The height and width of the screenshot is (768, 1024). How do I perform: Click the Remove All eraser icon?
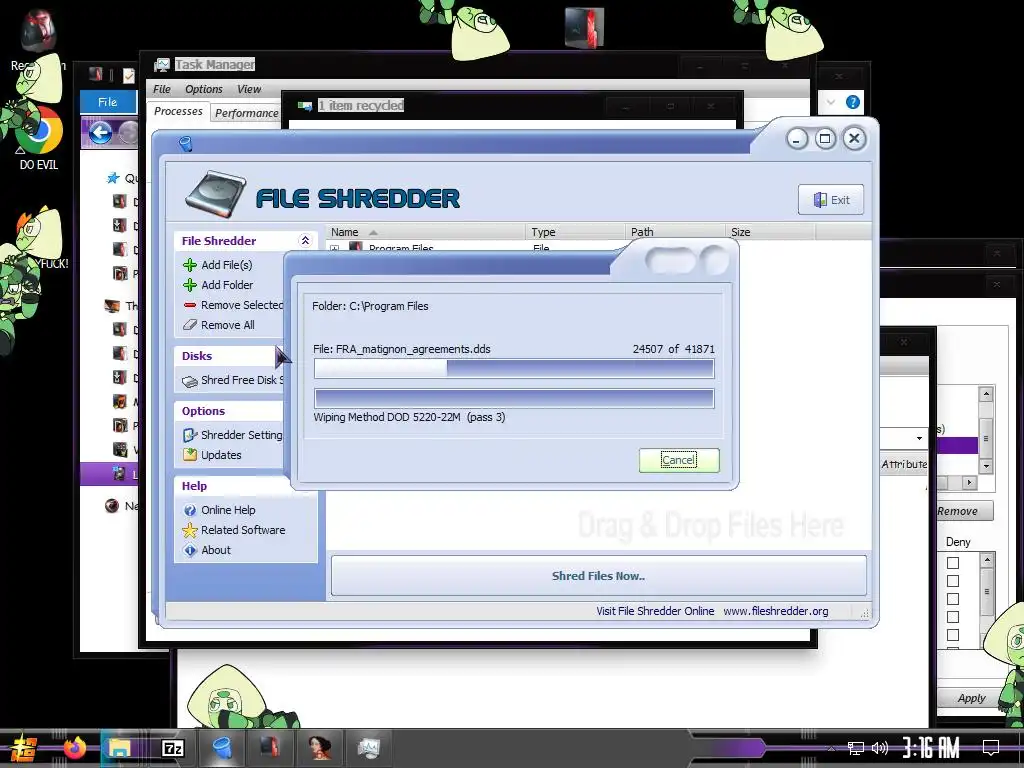coord(190,325)
